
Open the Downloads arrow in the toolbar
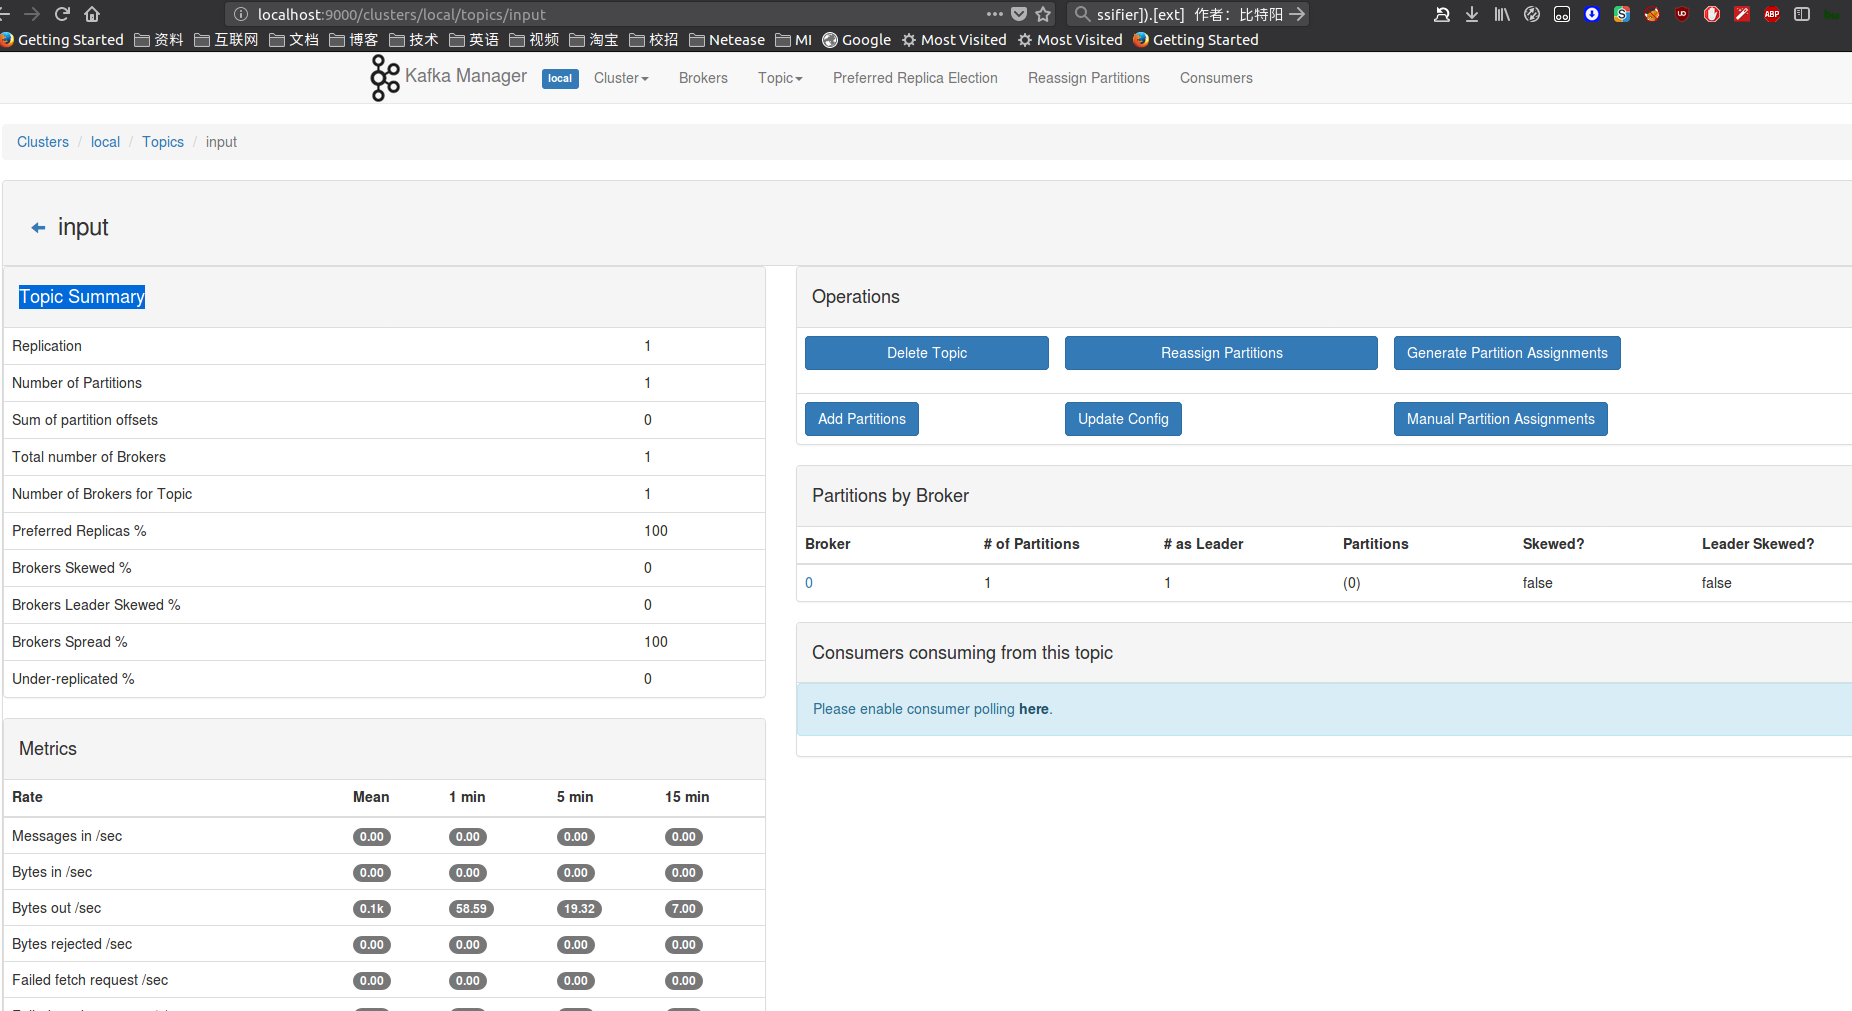coord(1472,14)
